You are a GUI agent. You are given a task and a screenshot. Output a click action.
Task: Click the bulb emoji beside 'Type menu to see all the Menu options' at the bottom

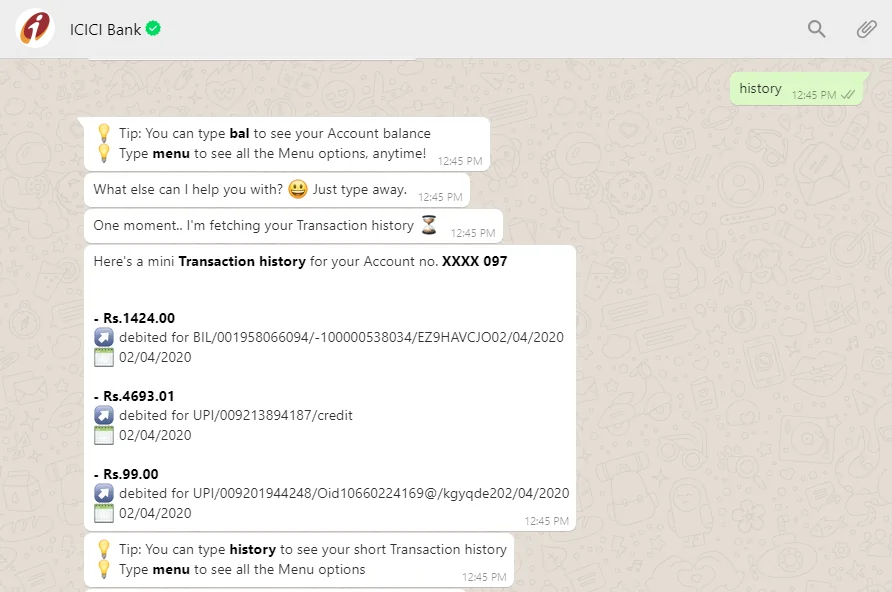104,569
